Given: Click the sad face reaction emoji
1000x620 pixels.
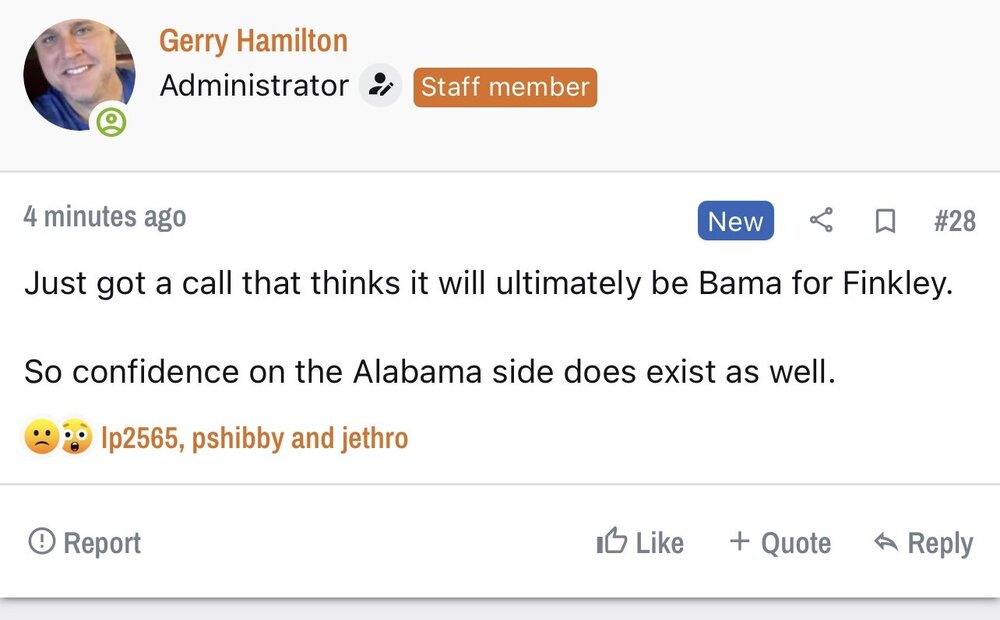Looking at the screenshot, I should pos(41,437).
